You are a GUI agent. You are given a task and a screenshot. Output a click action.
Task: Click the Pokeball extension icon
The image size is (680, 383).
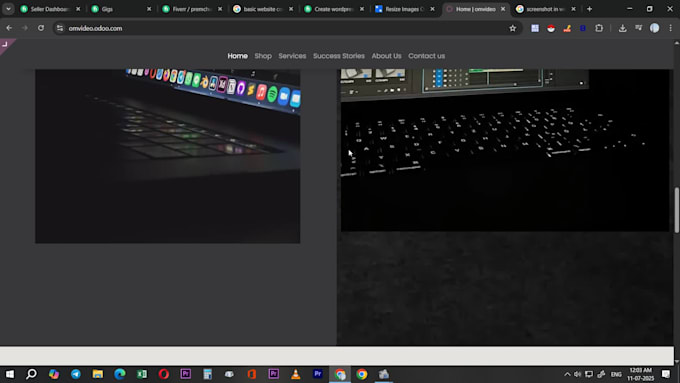[x=551, y=28]
